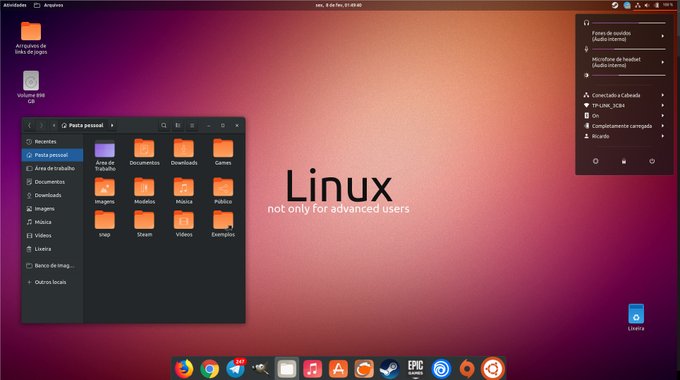Viewport: 680px width, 380px height.
Task: Adjust the screen brightness slider
Action: click(x=629, y=75)
